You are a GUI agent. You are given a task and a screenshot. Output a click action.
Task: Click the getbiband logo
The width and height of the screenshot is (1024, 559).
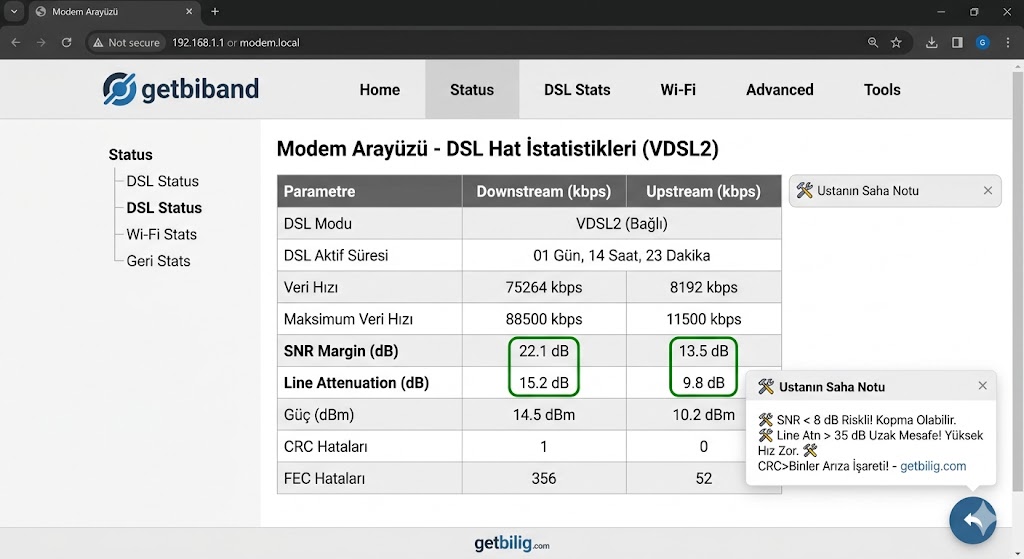click(181, 89)
